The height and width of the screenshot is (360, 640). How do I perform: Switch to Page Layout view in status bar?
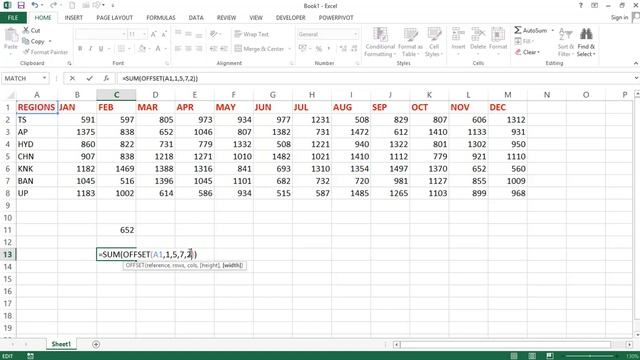click(532, 356)
